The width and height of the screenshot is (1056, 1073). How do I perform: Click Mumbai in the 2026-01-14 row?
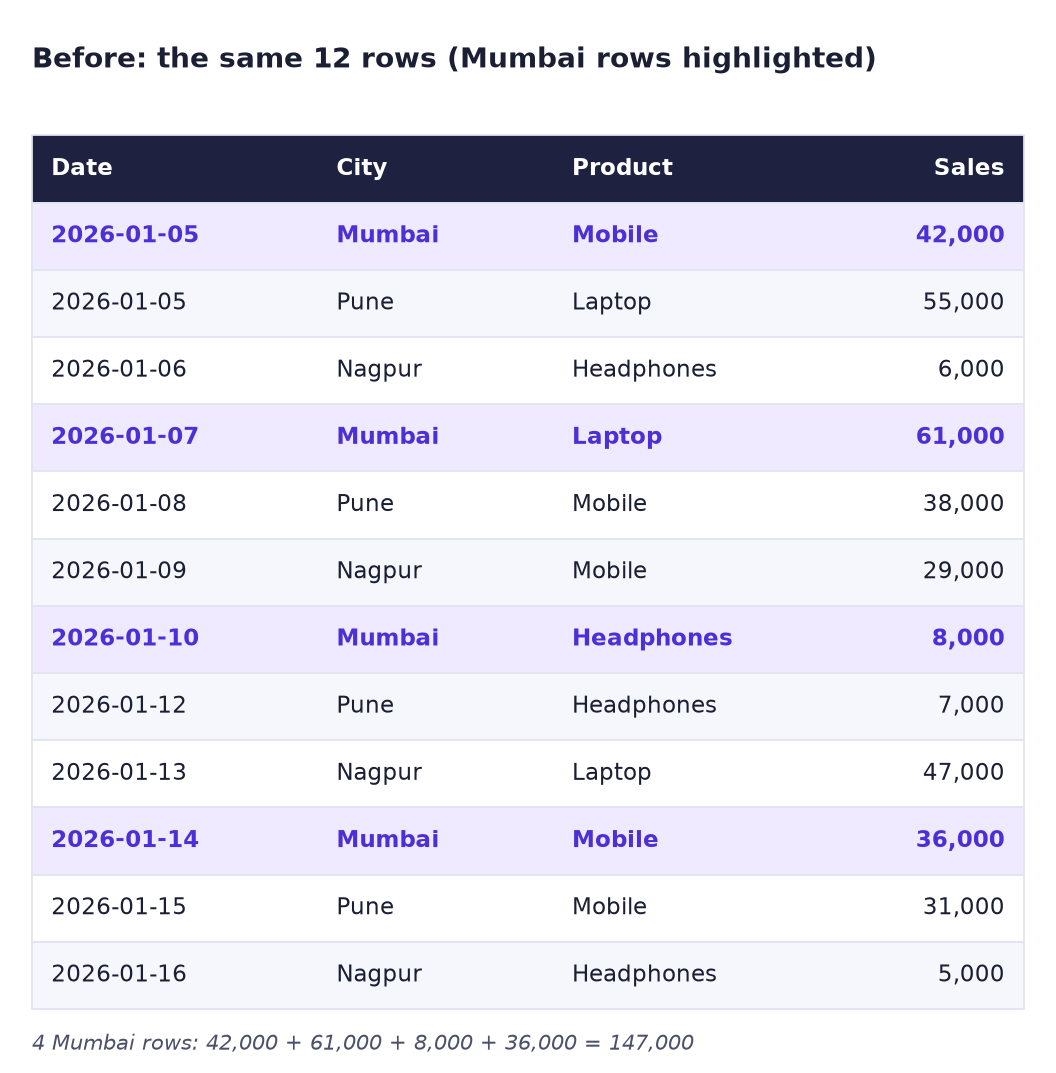[x=387, y=839]
